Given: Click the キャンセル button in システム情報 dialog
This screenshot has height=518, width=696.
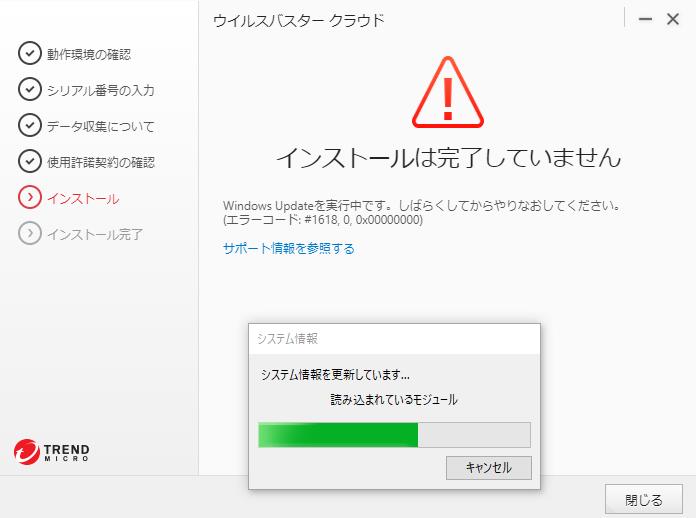Looking at the screenshot, I should pos(489,468).
